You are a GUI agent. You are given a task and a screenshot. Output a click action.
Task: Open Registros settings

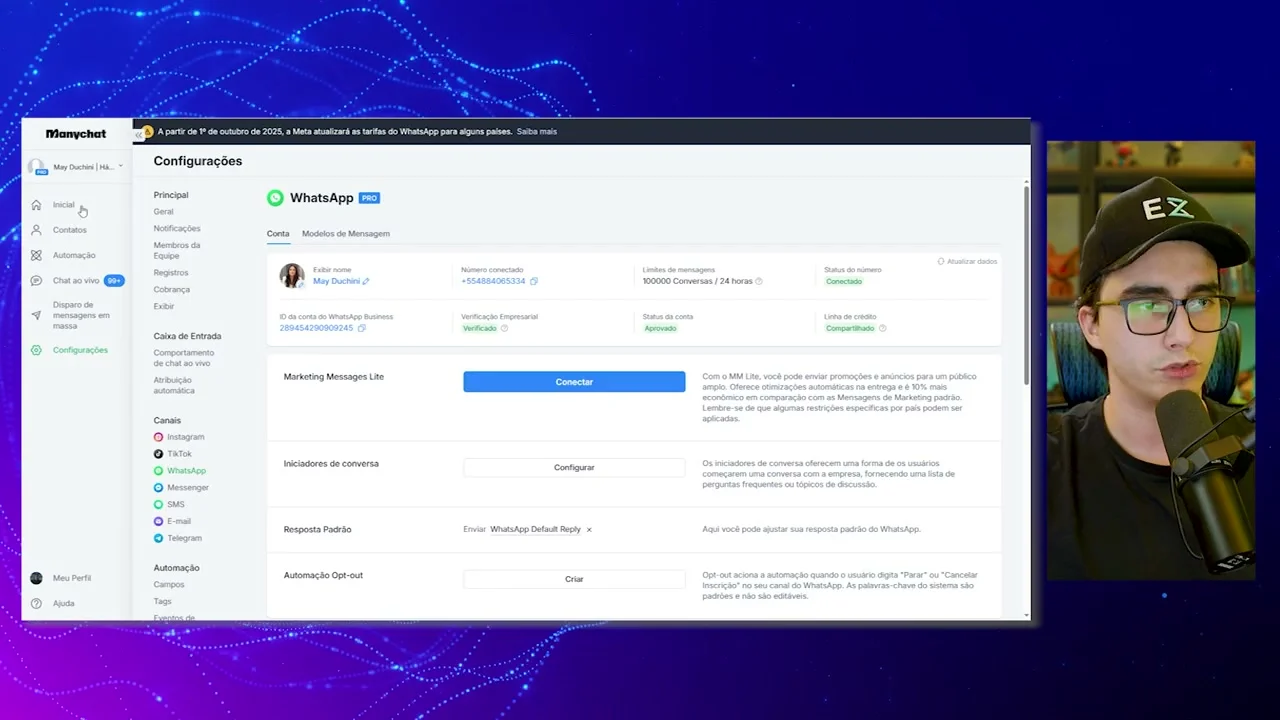[x=171, y=273]
